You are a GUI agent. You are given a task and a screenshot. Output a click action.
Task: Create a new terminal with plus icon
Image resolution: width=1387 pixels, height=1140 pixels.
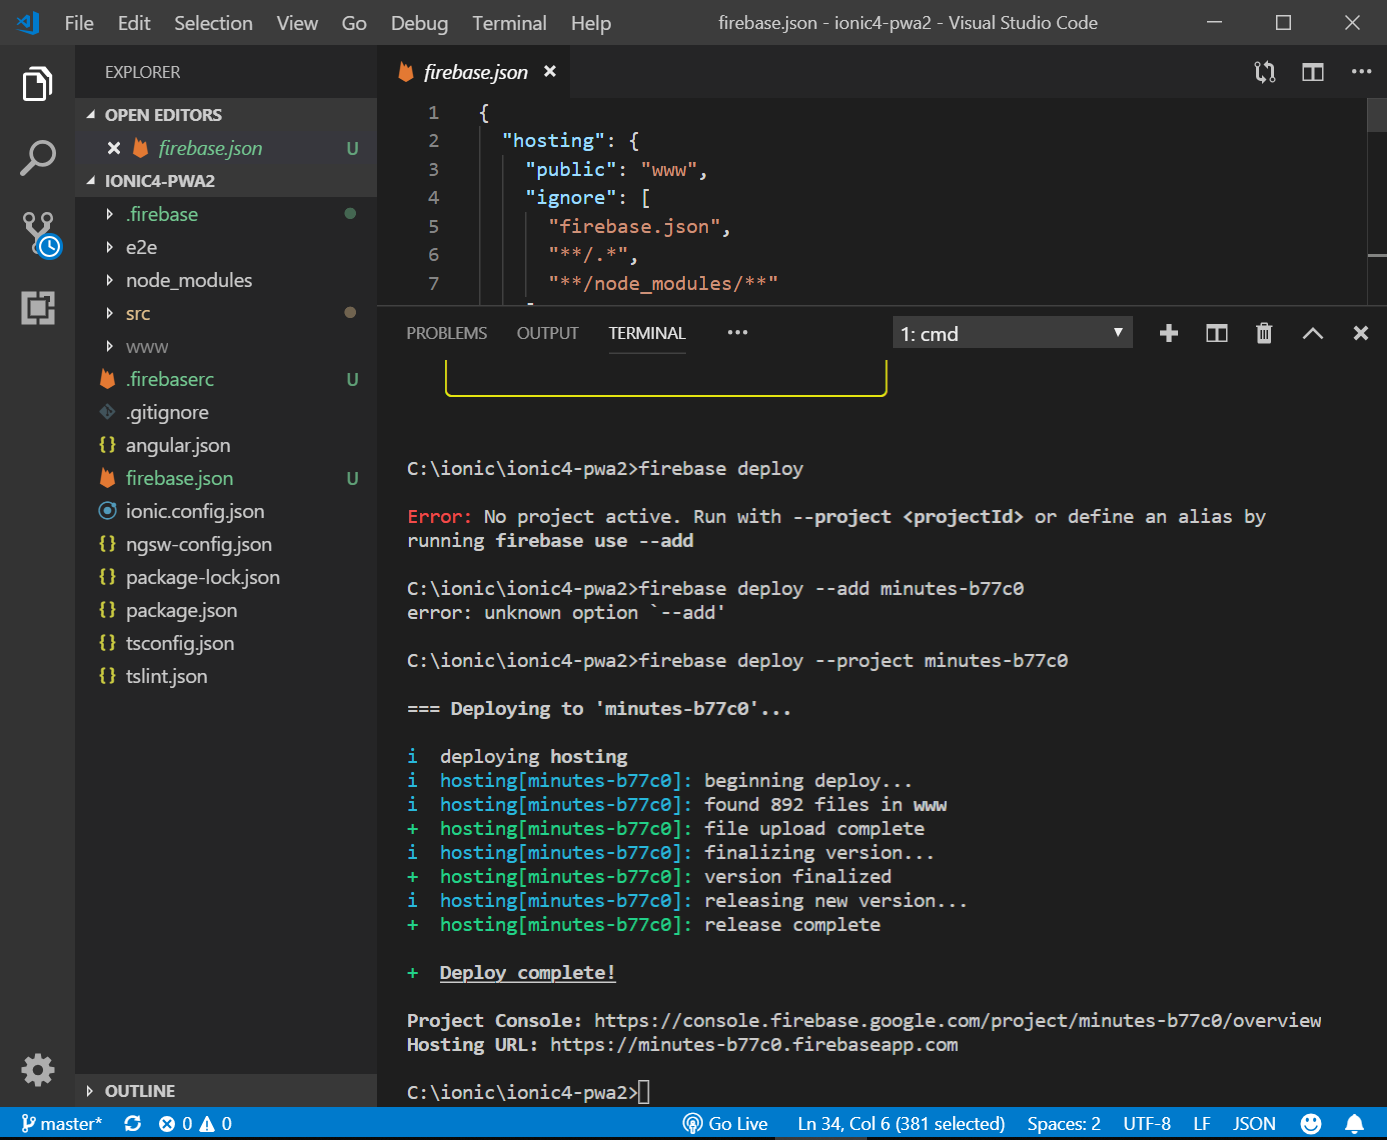pos(1168,334)
